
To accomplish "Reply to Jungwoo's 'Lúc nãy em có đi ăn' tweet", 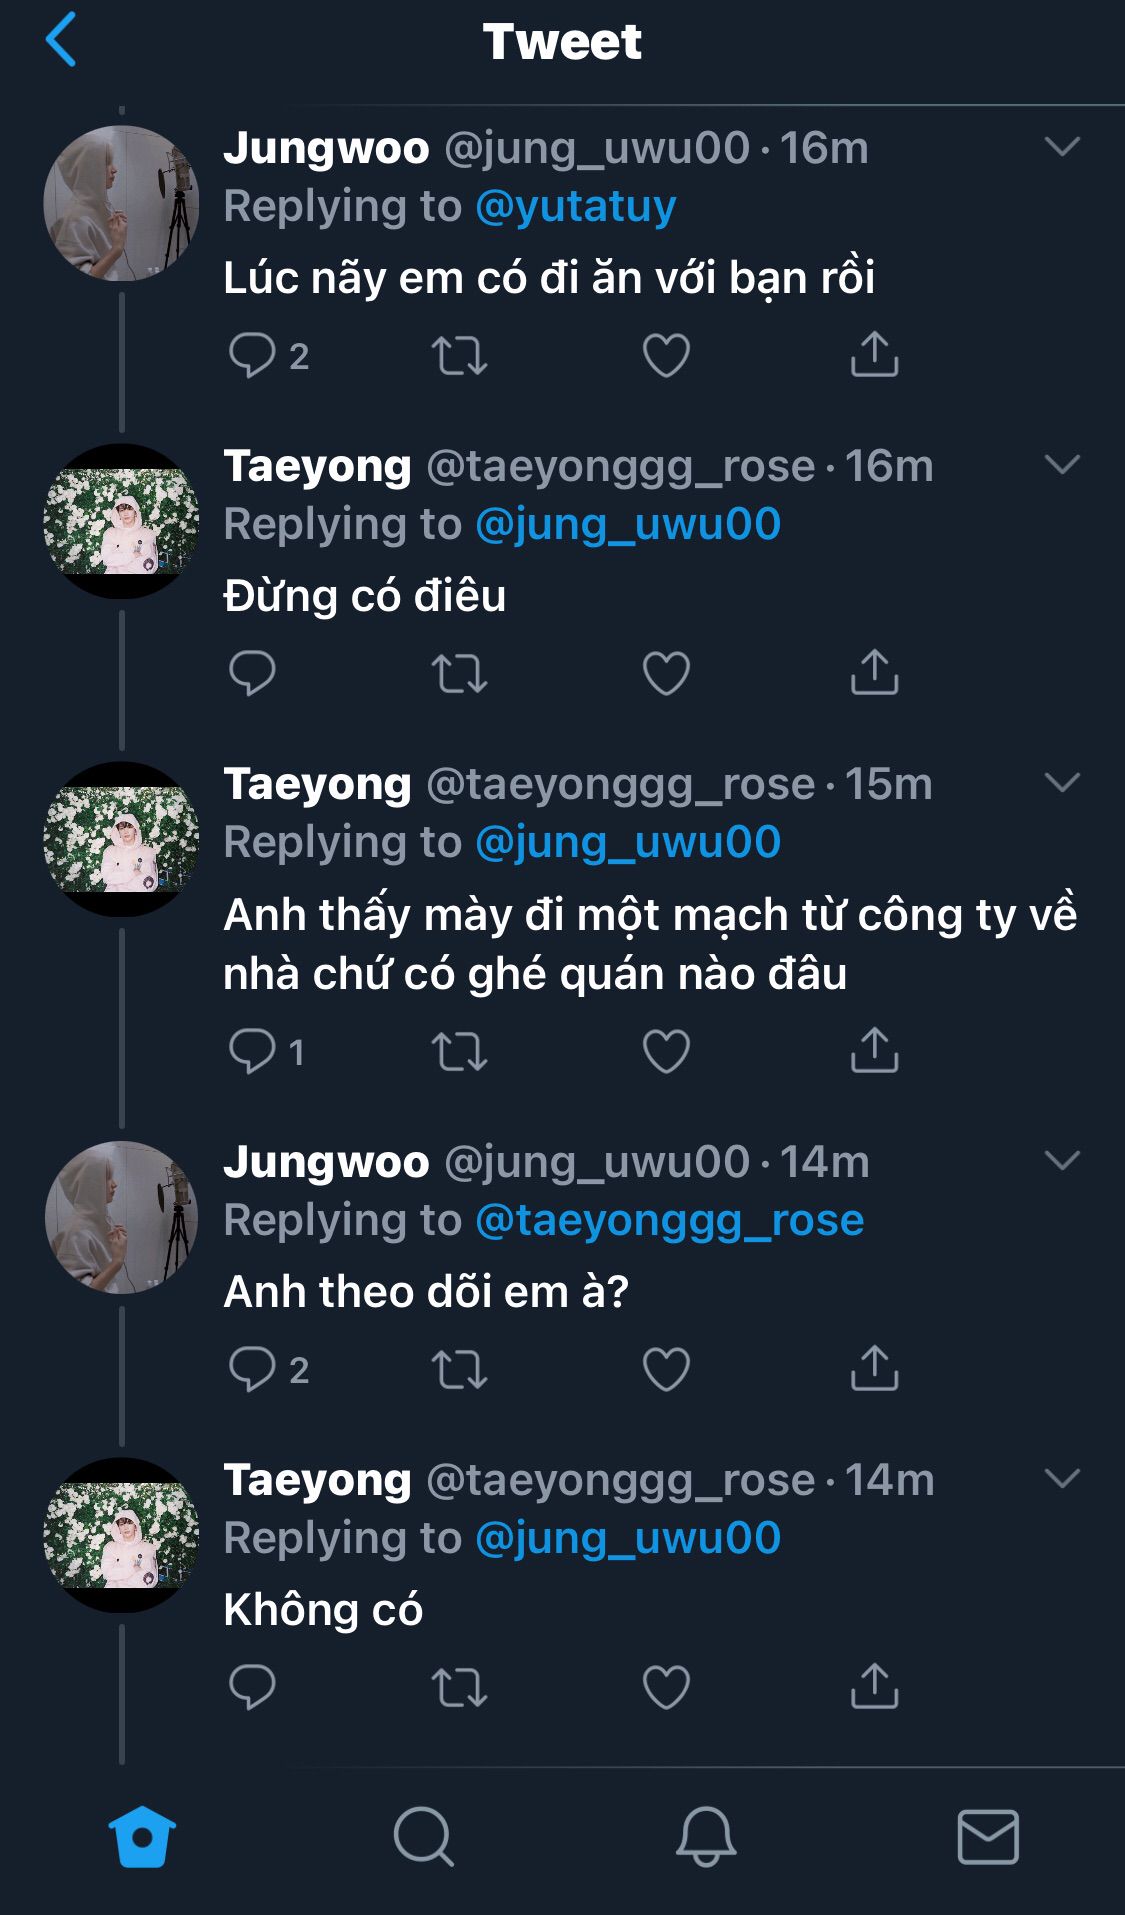I will pos(252,355).
